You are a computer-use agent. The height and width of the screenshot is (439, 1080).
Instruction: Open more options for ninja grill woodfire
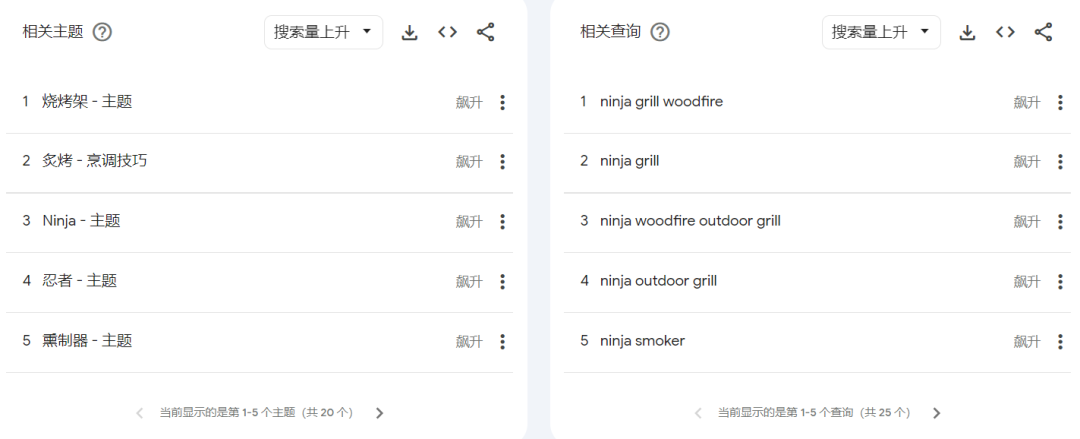click(1060, 103)
